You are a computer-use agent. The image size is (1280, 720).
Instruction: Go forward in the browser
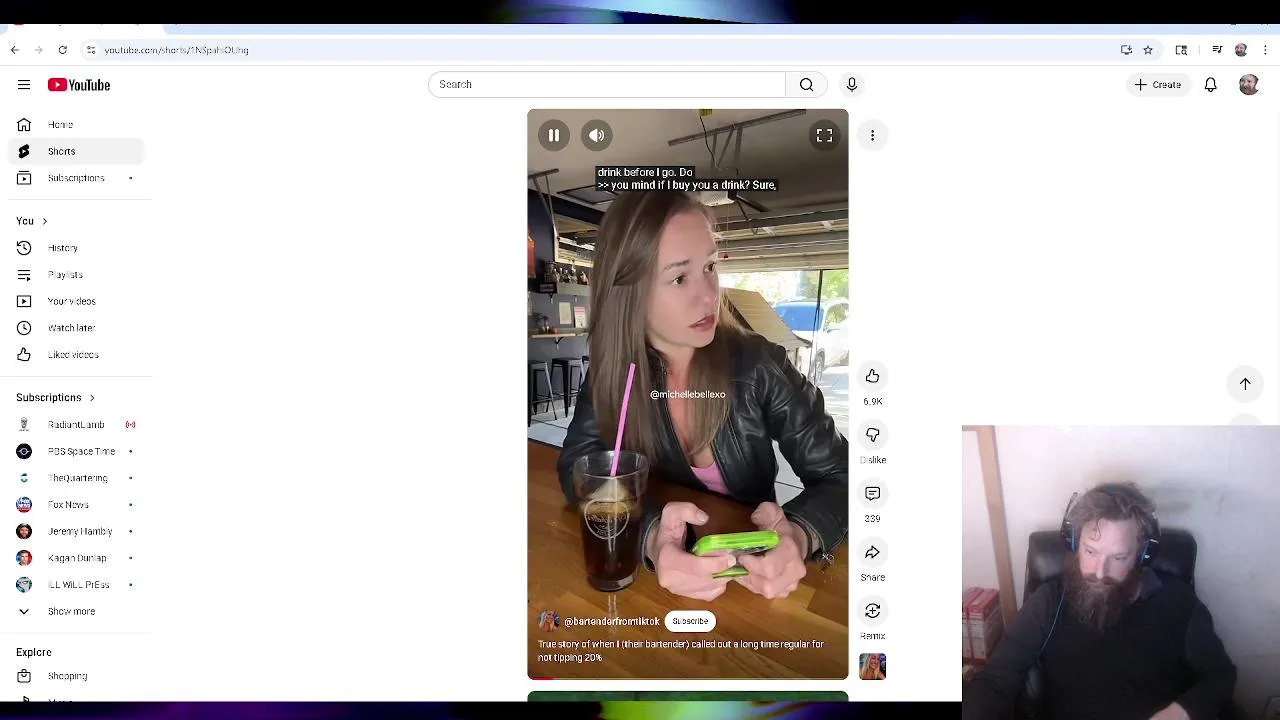tap(39, 50)
